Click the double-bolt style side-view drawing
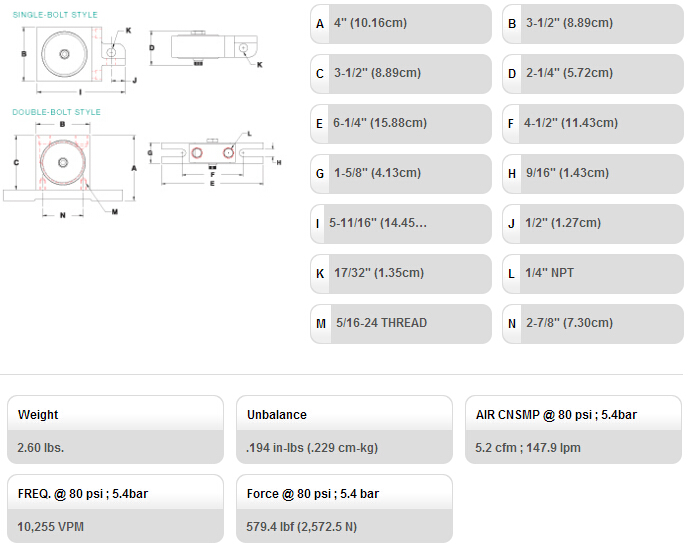Screen dimensions: 690x544 click(214, 158)
